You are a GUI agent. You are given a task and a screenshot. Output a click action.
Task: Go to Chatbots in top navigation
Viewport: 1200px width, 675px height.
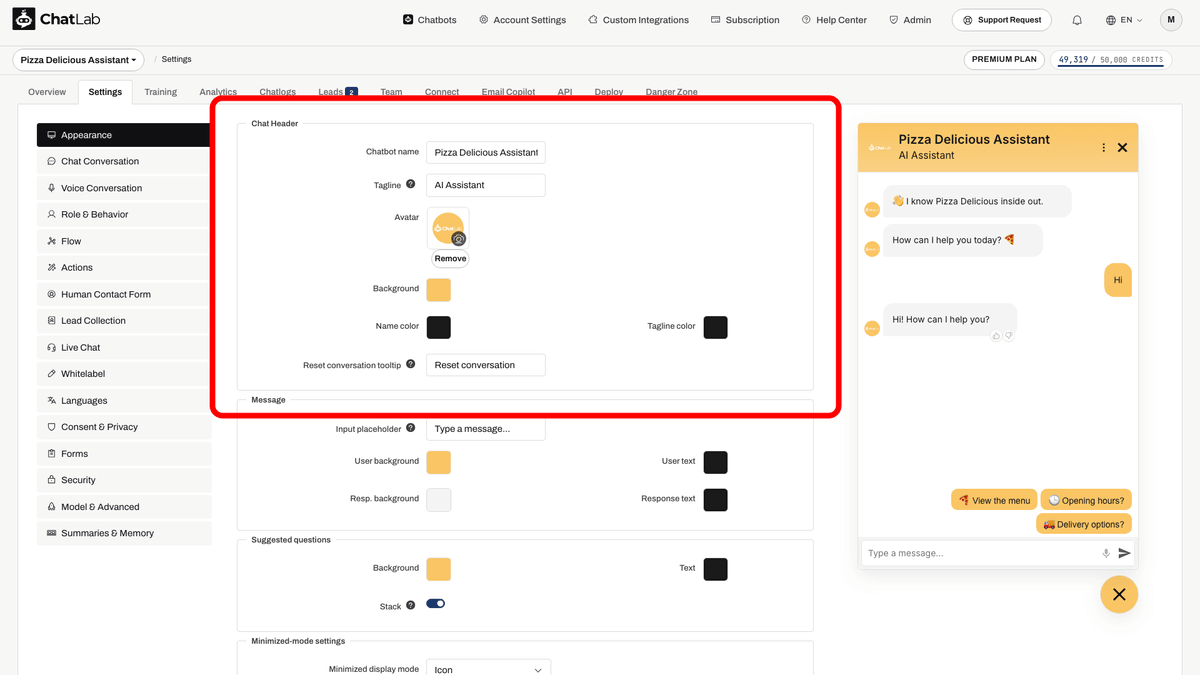[x=430, y=20]
